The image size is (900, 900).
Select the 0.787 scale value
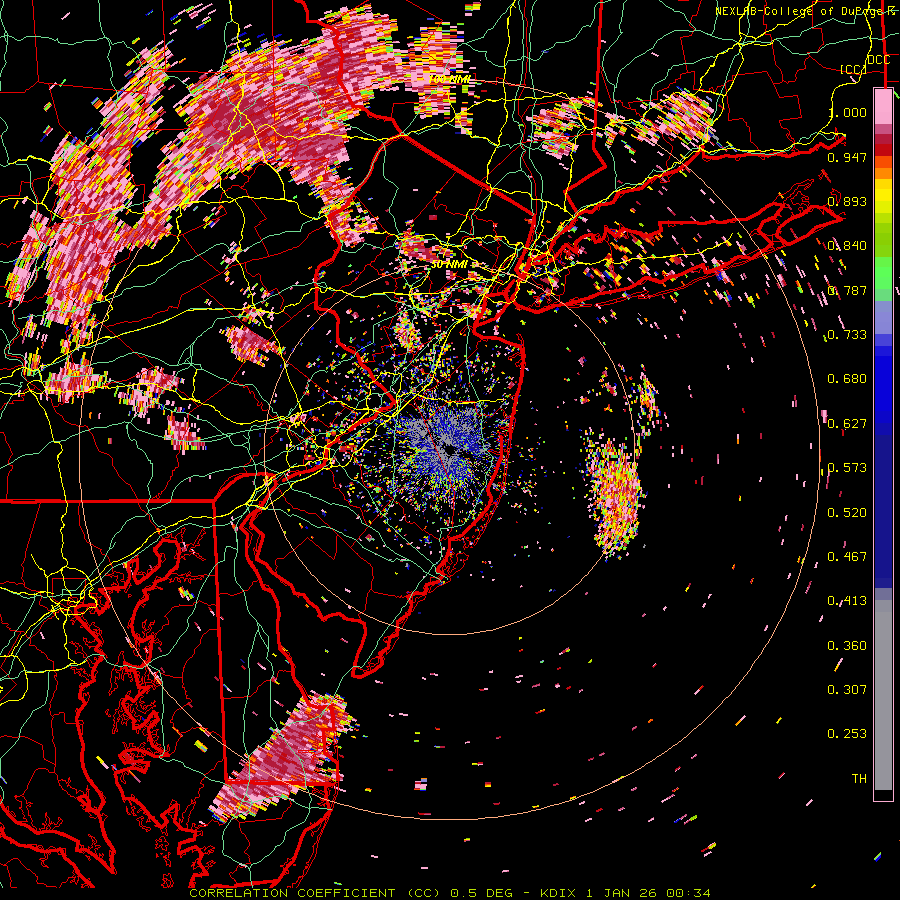click(x=847, y=290)
